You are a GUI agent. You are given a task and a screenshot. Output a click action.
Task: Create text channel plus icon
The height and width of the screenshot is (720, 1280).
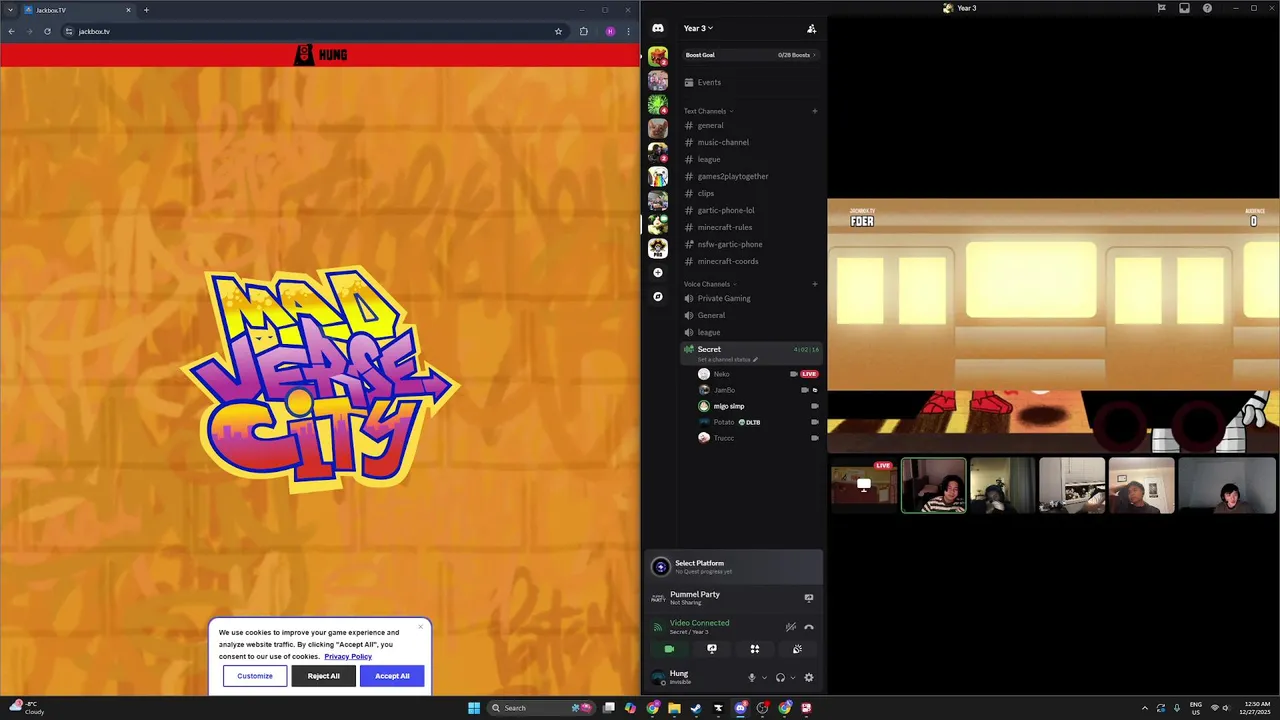coord(814,111)
